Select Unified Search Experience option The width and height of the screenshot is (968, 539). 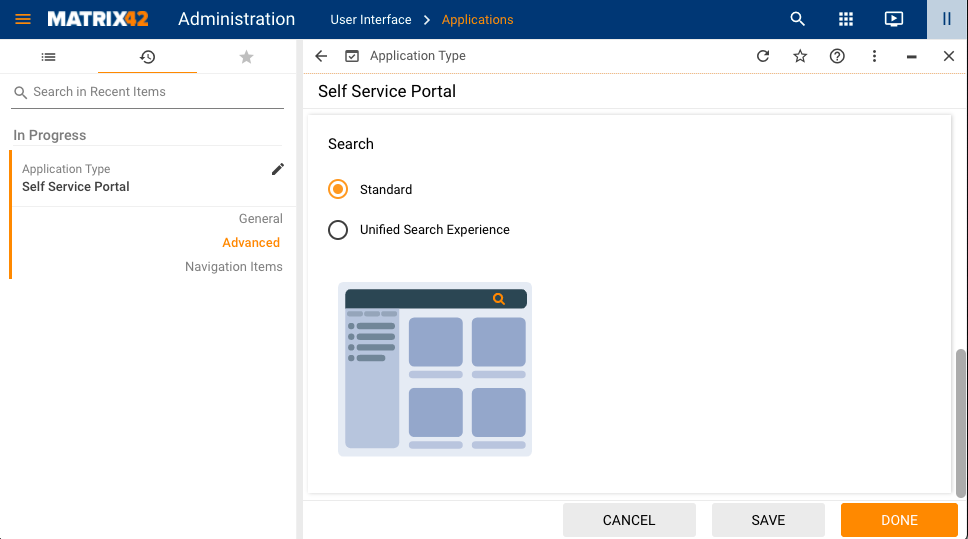click(x=339, y=230)
